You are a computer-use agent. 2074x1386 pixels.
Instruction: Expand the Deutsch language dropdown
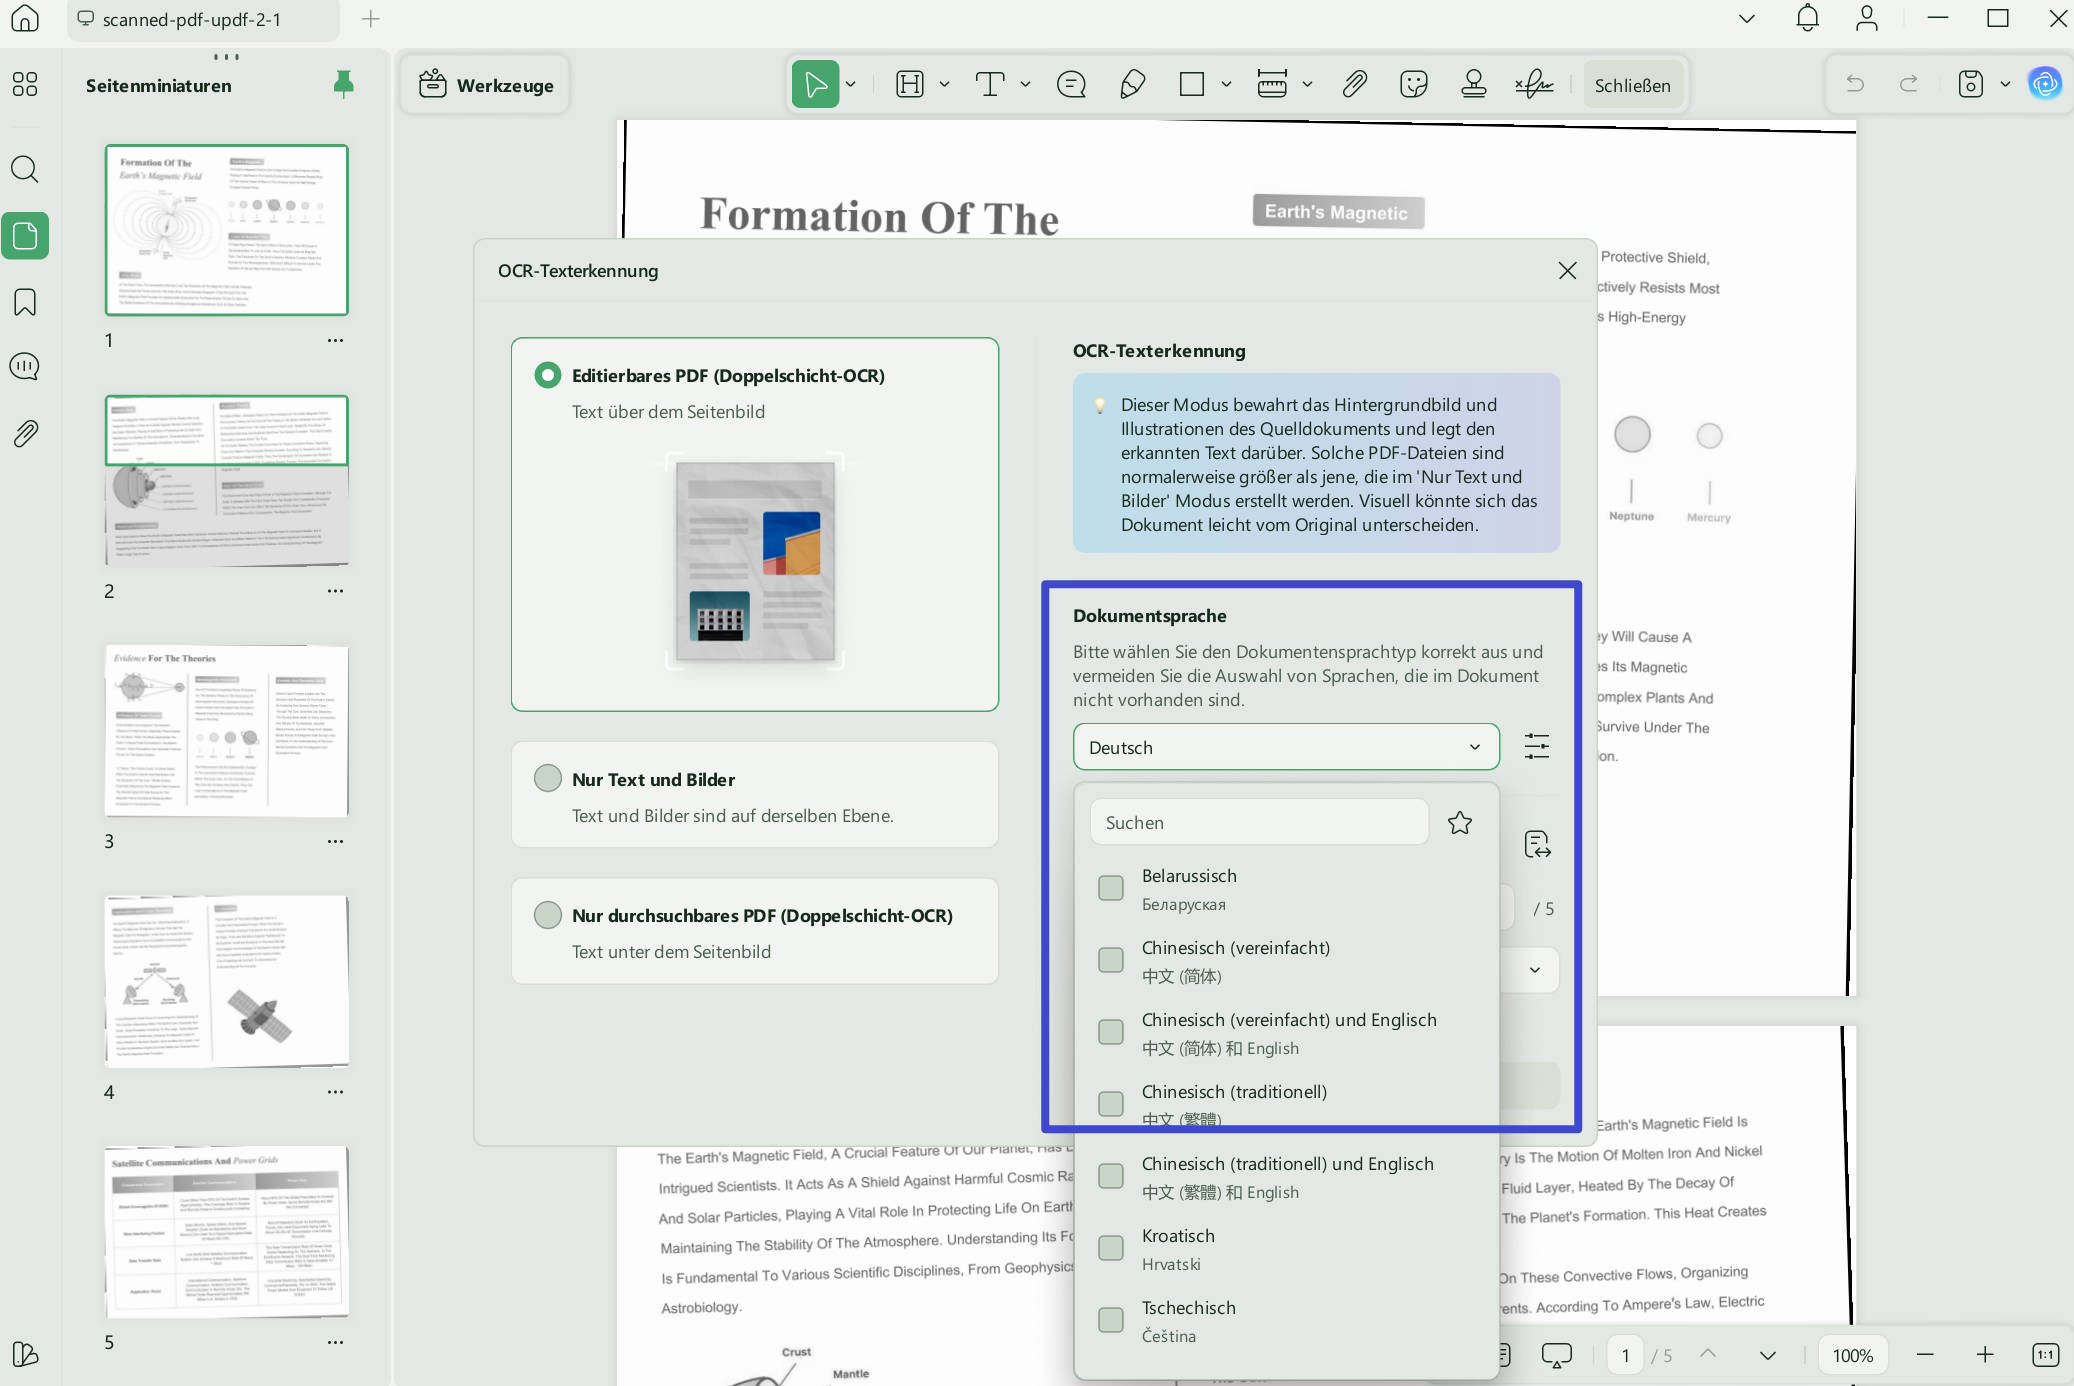[x=1286, y=747]
